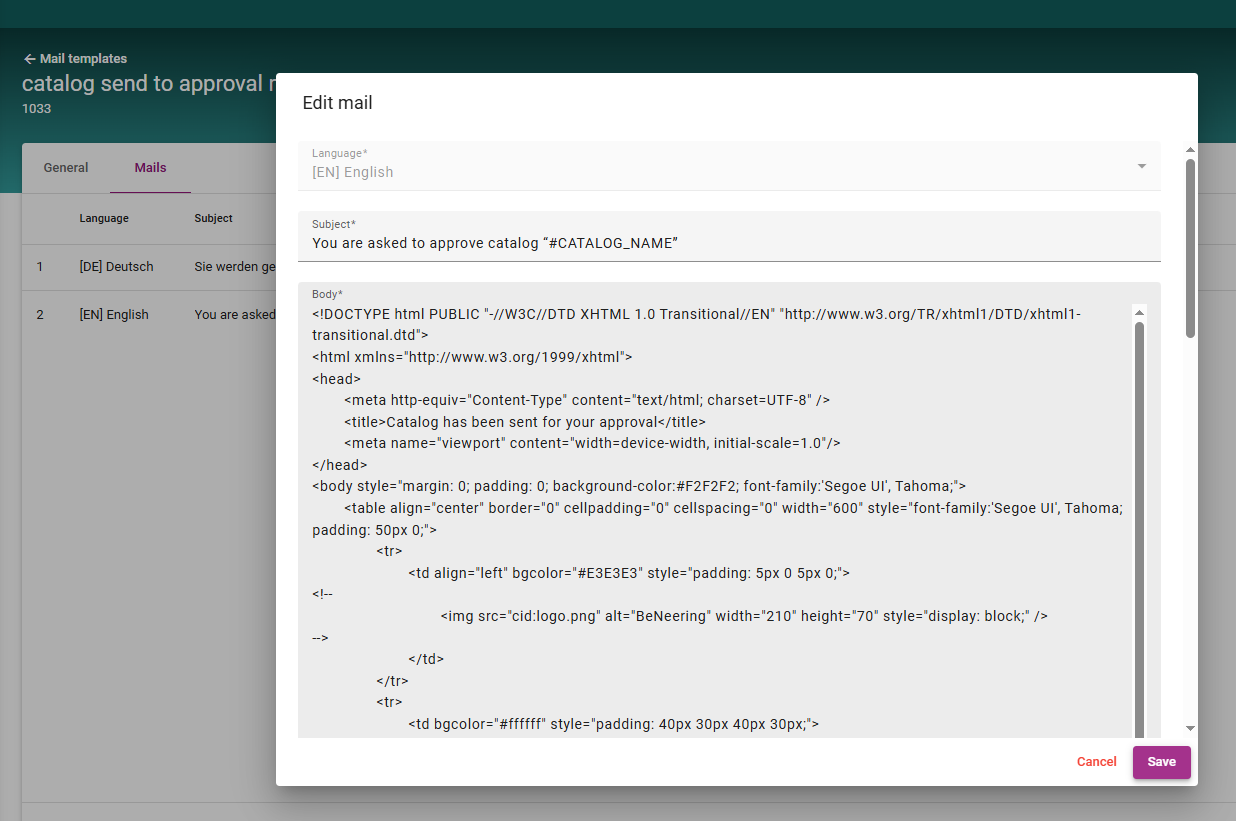Click the Body text area's scroll-up arrow
This screenshot has width=1236, height=821.
[x=1139, y=313]
